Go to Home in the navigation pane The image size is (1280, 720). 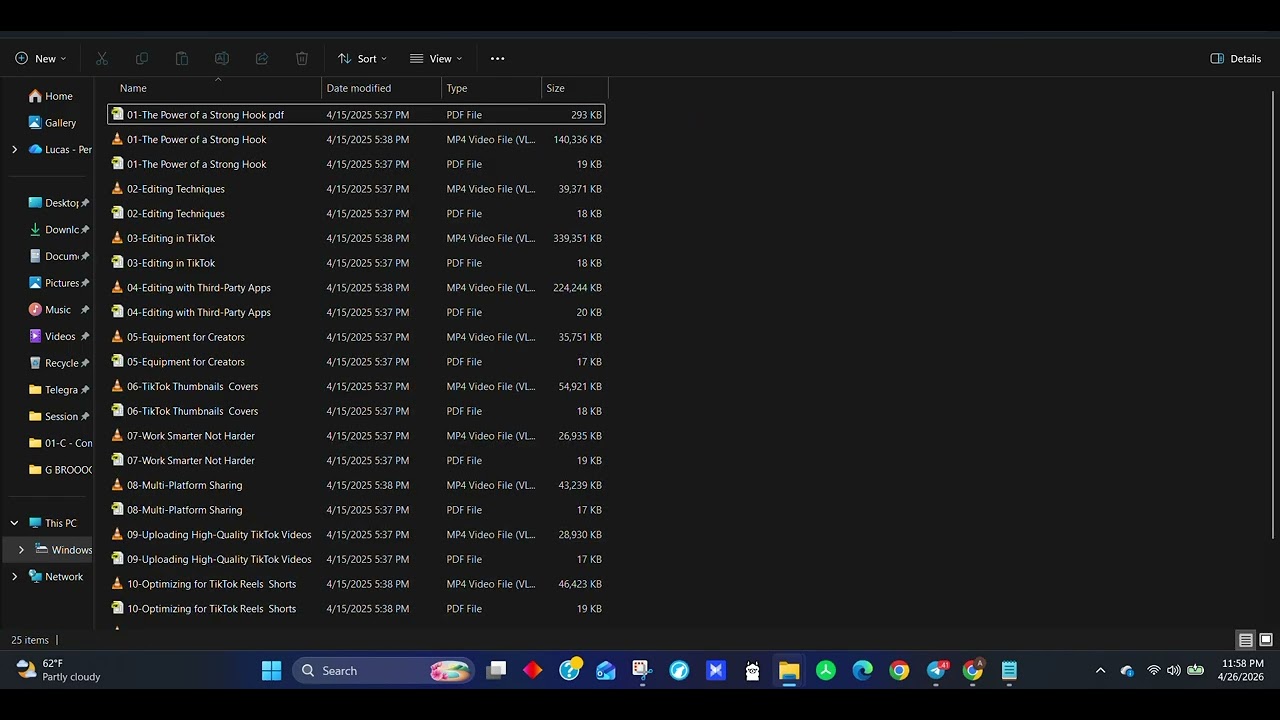(x=51, y=96)
